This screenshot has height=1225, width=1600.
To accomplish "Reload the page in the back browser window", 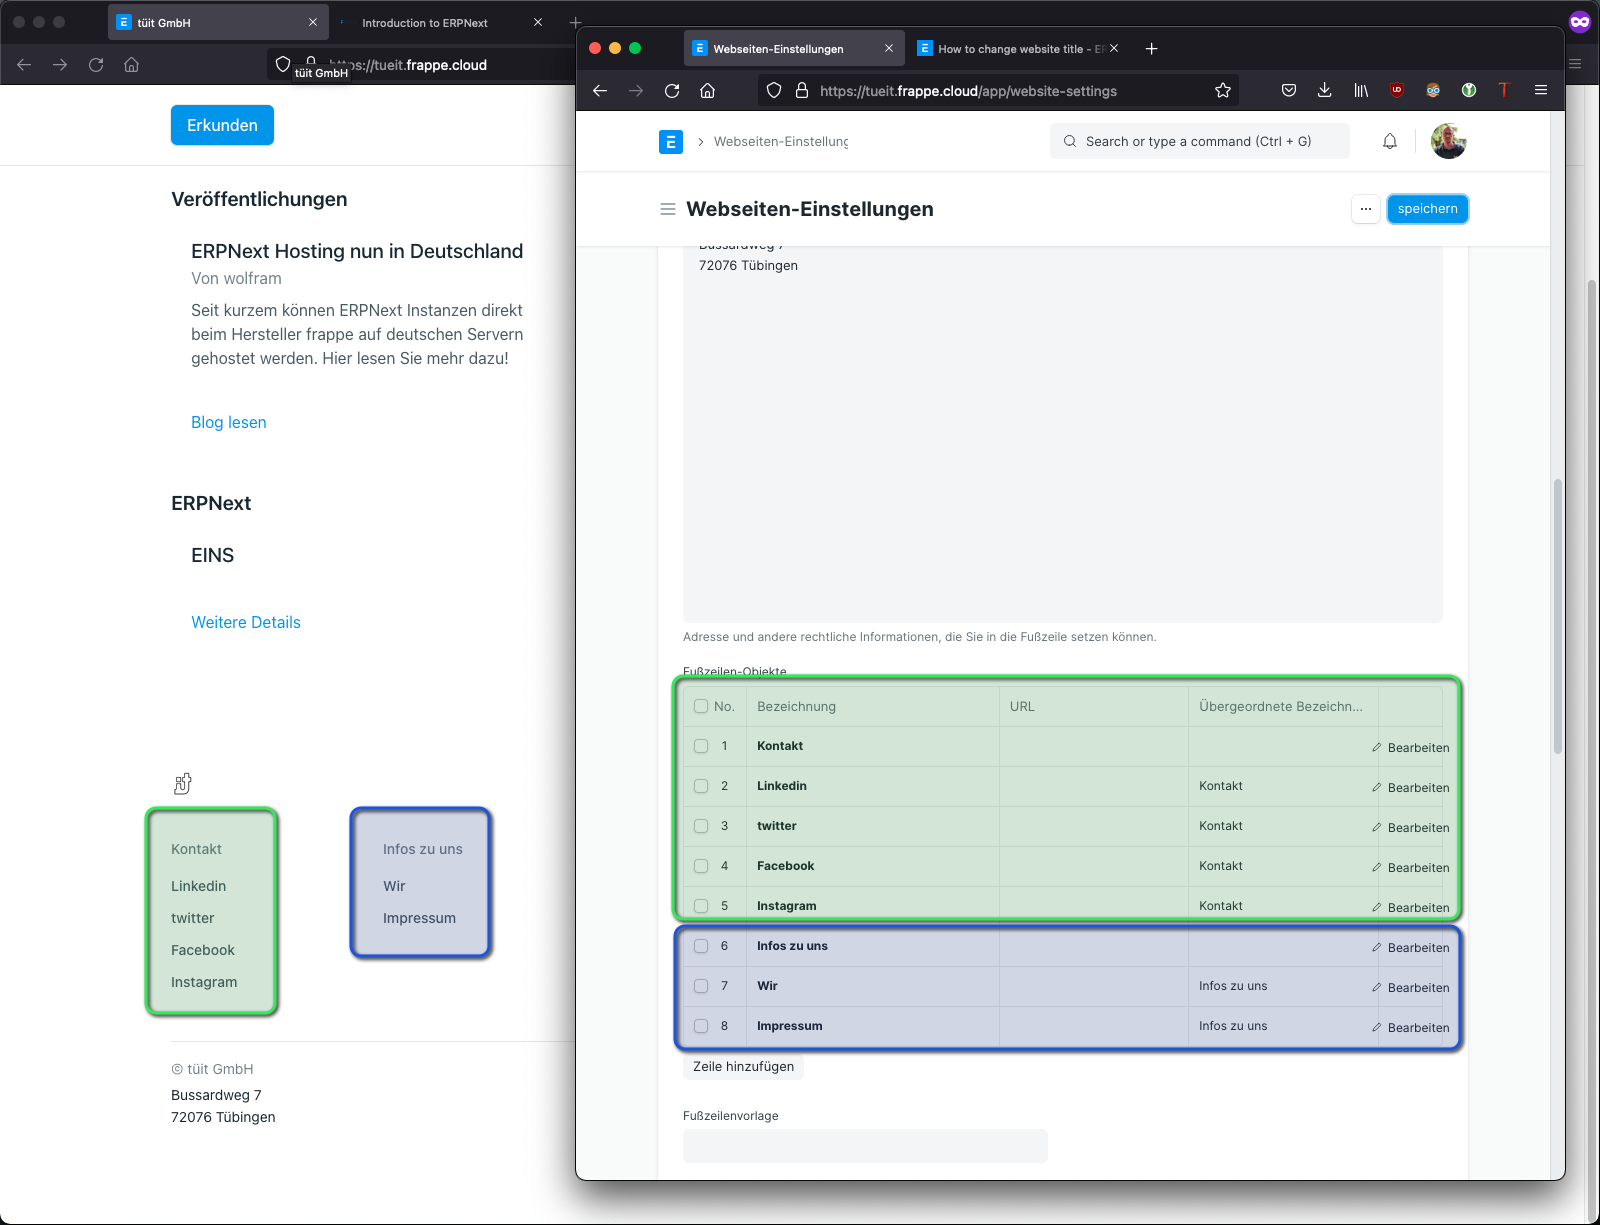I will pos(96,65).
